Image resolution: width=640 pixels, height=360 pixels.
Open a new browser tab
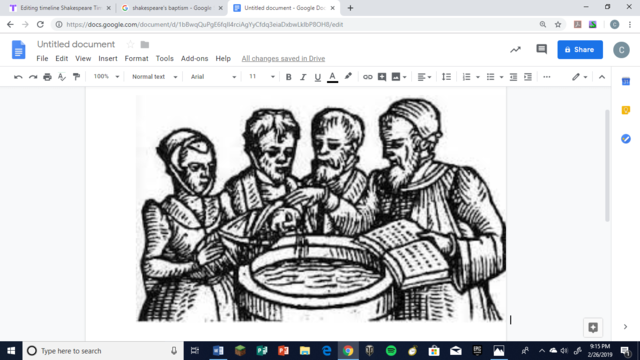coord(350,8)
